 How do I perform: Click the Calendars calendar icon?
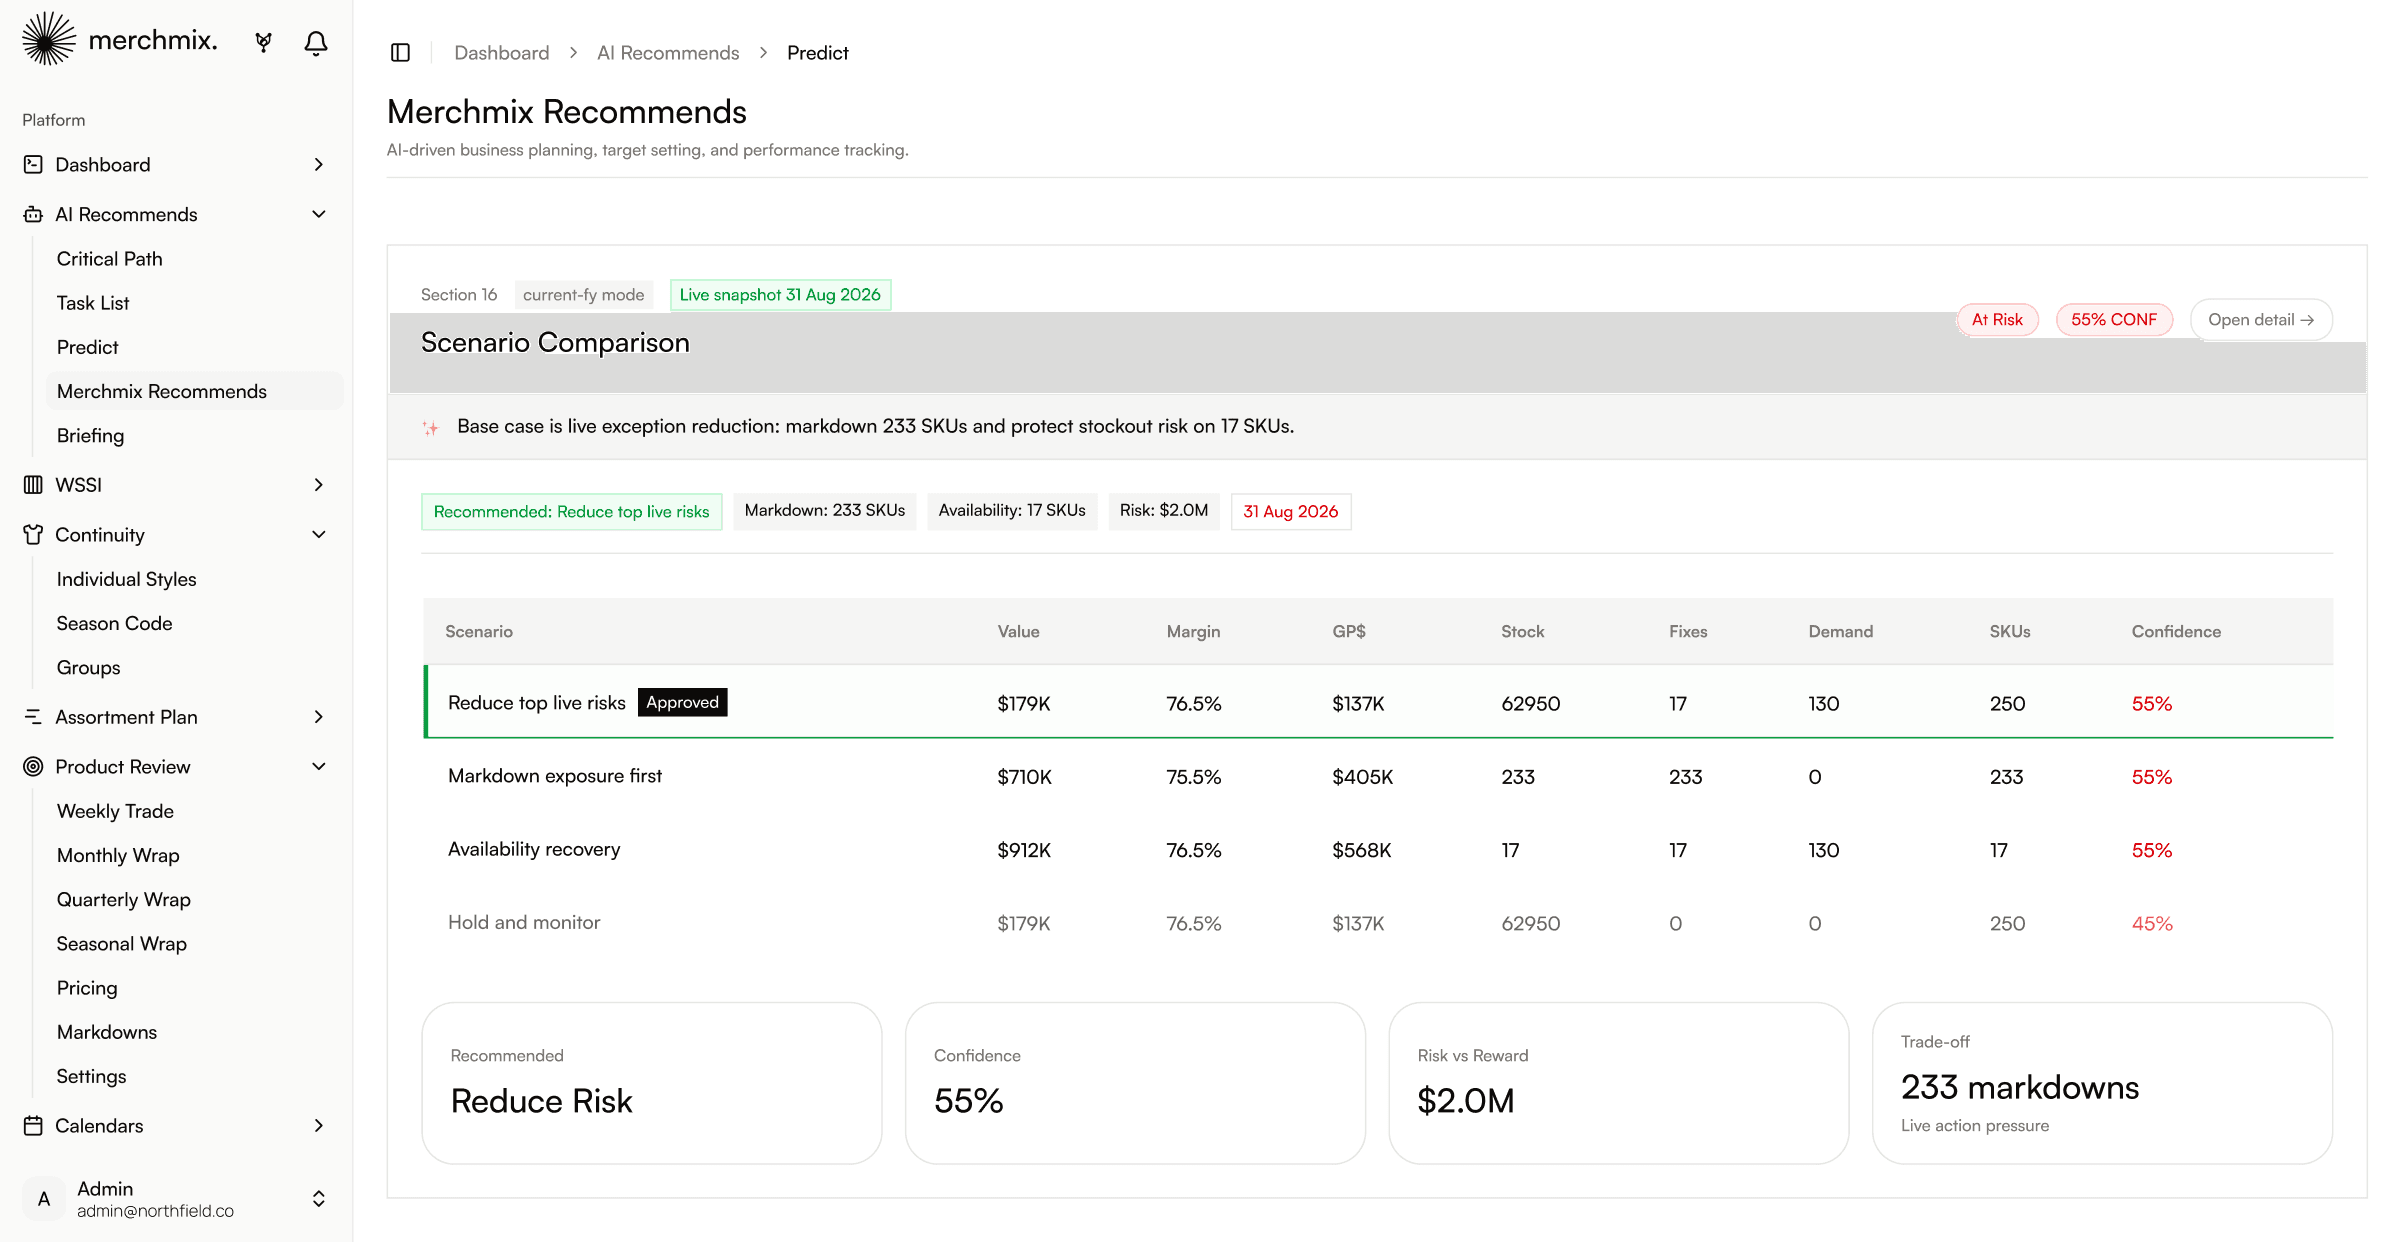33,1126
